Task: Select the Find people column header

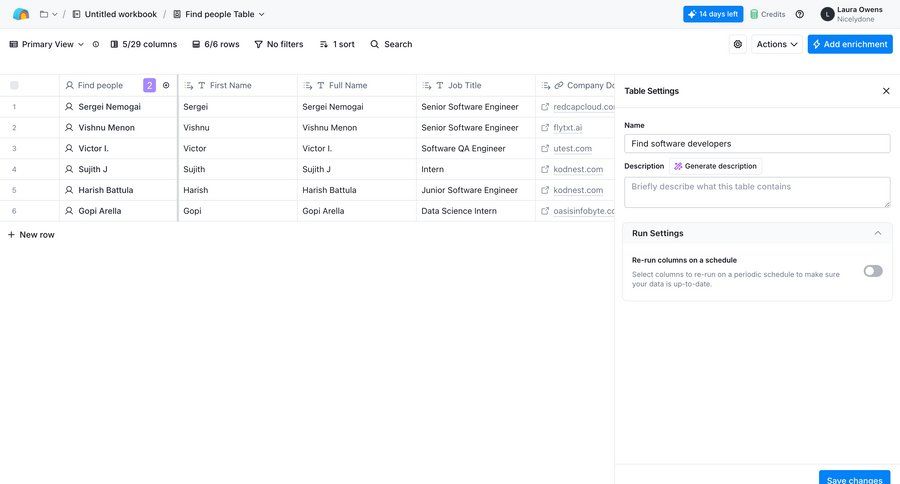Action: tap(118, 86)
